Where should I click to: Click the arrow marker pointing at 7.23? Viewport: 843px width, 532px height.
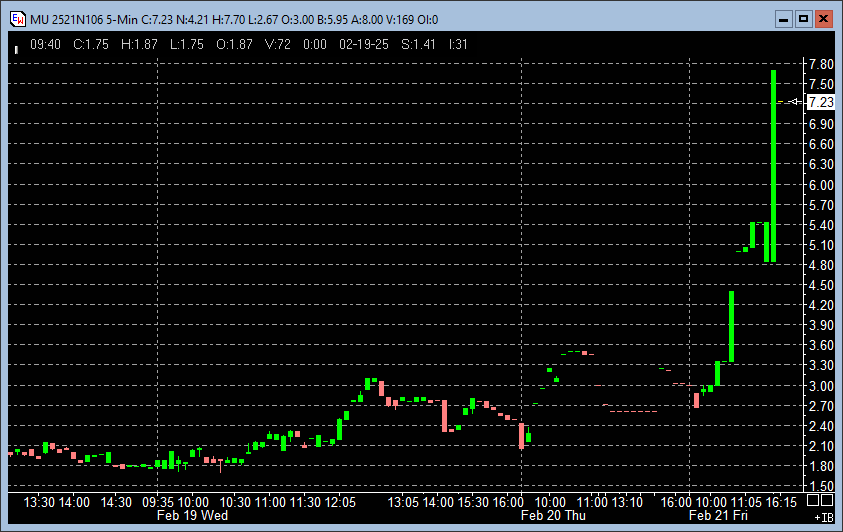click(794, 102)
